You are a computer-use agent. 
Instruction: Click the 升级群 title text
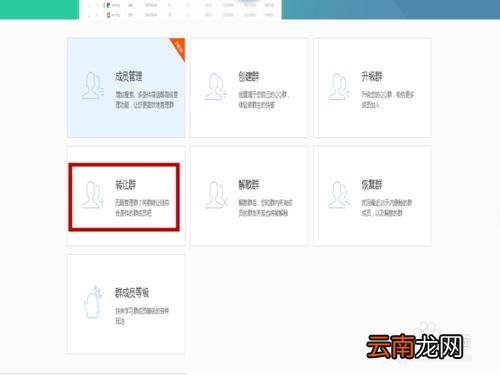tap(372, 76)
